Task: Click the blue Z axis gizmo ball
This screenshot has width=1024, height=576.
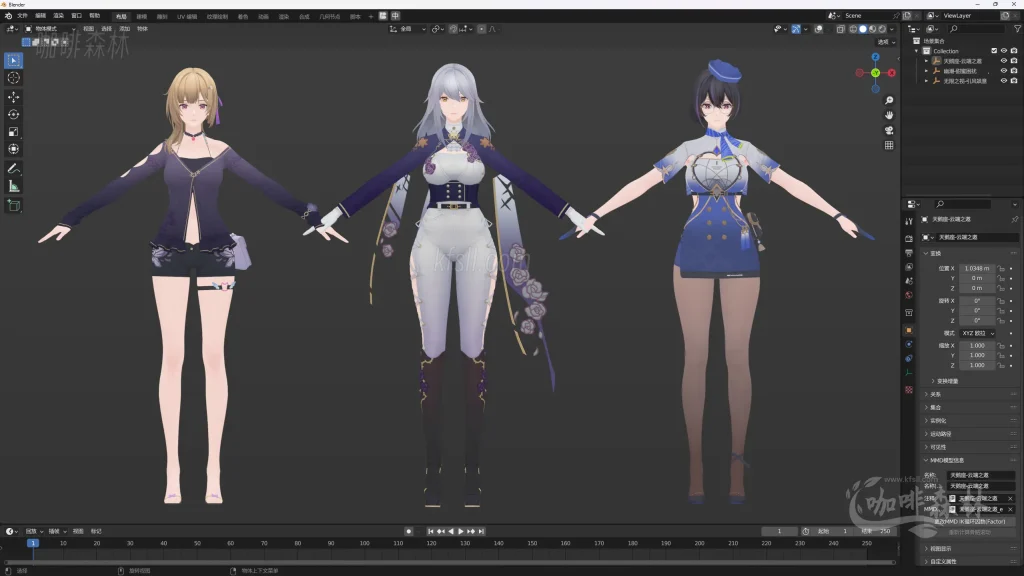Action: point(876,57)
